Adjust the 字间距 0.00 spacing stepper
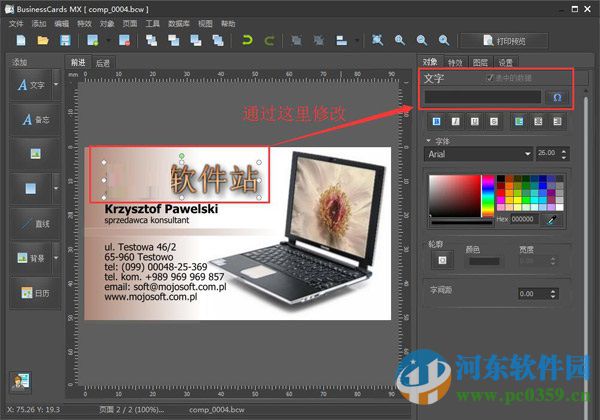 pyautogui.click(x=553, y=294)
